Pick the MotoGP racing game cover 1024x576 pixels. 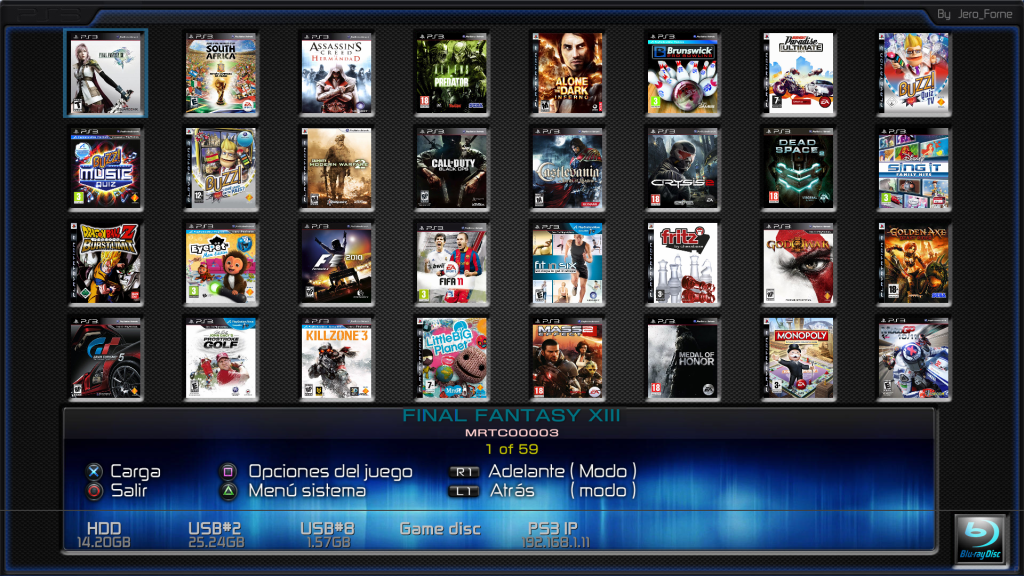tap(914, 359)
